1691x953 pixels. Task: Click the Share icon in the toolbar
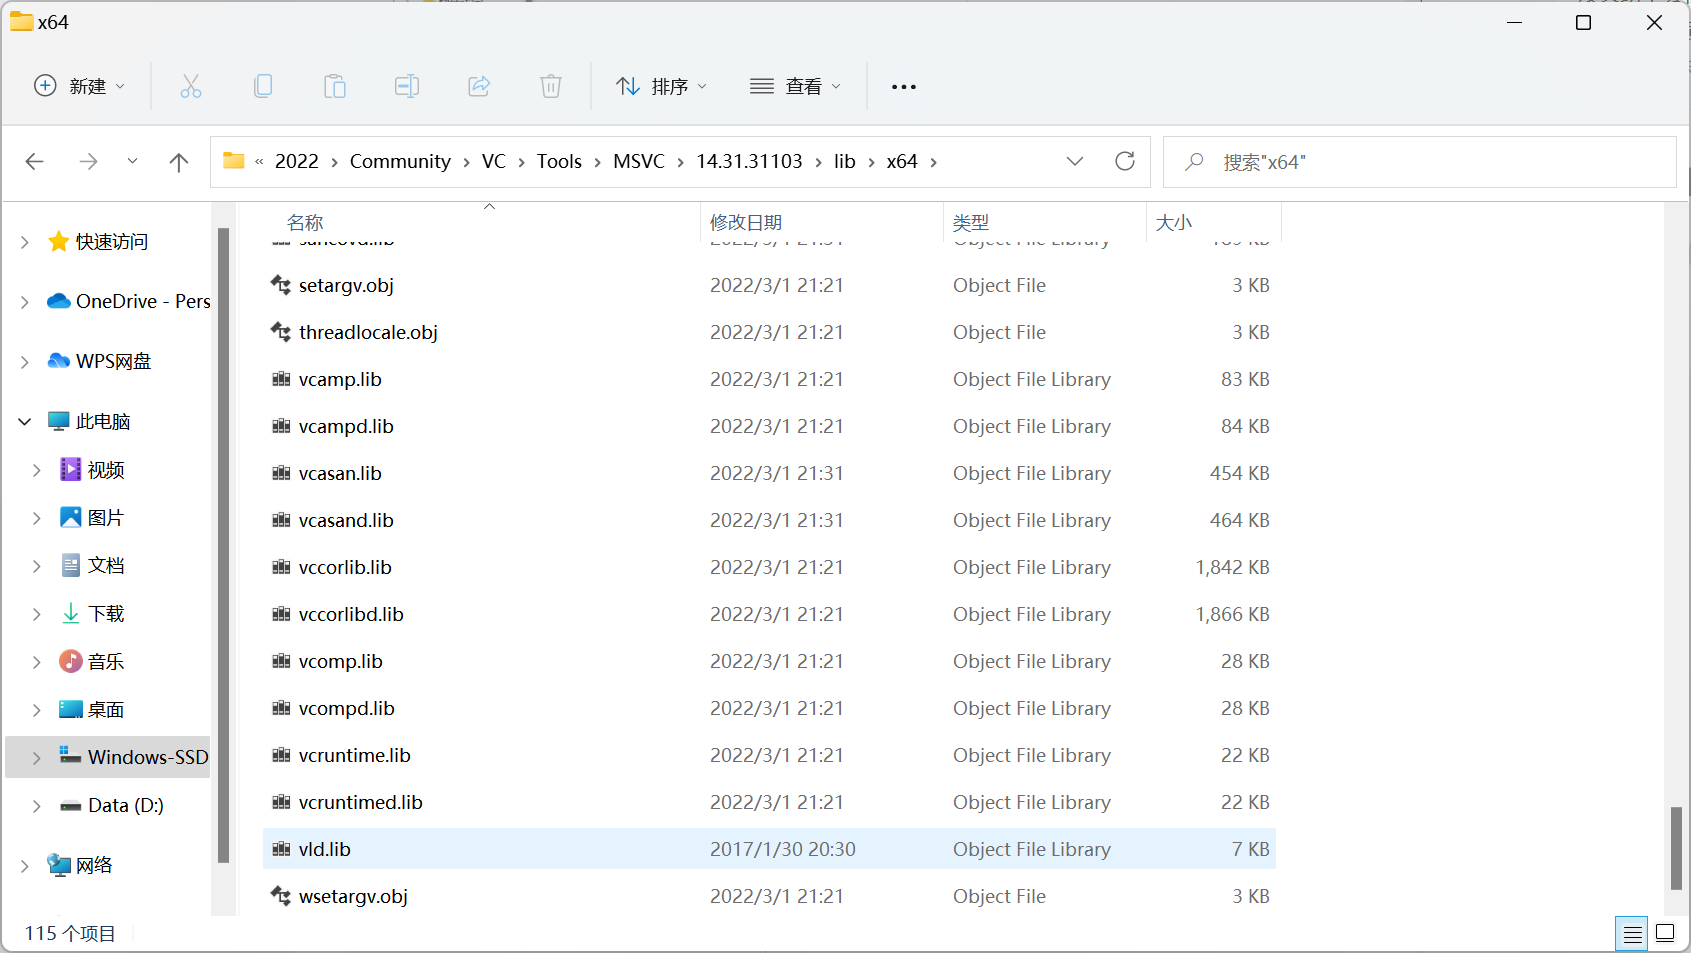[479, 86]
